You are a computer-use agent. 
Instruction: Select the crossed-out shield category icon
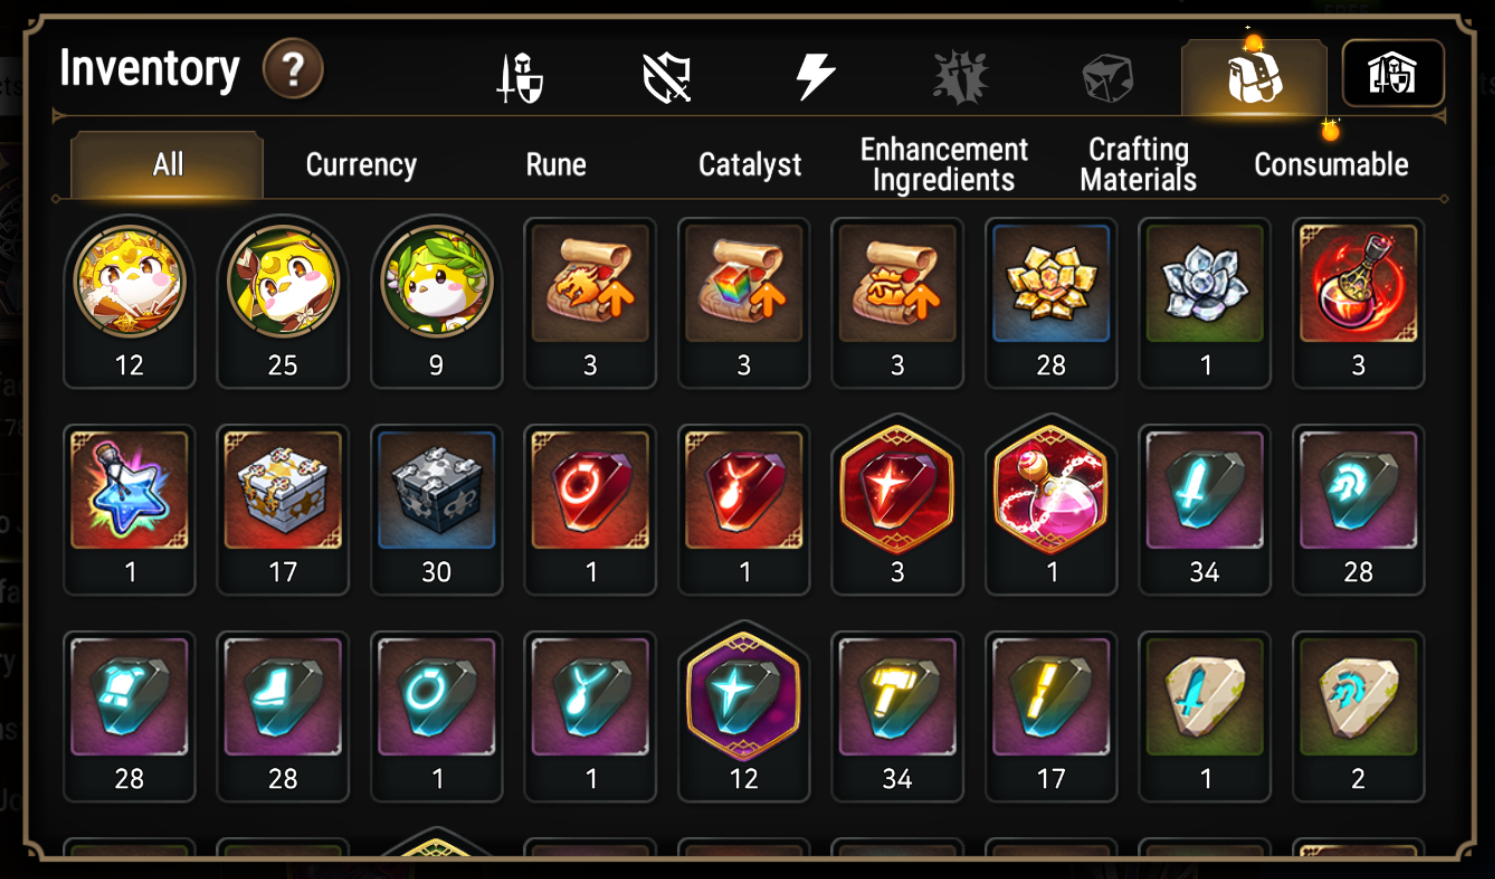click(667, 78)
